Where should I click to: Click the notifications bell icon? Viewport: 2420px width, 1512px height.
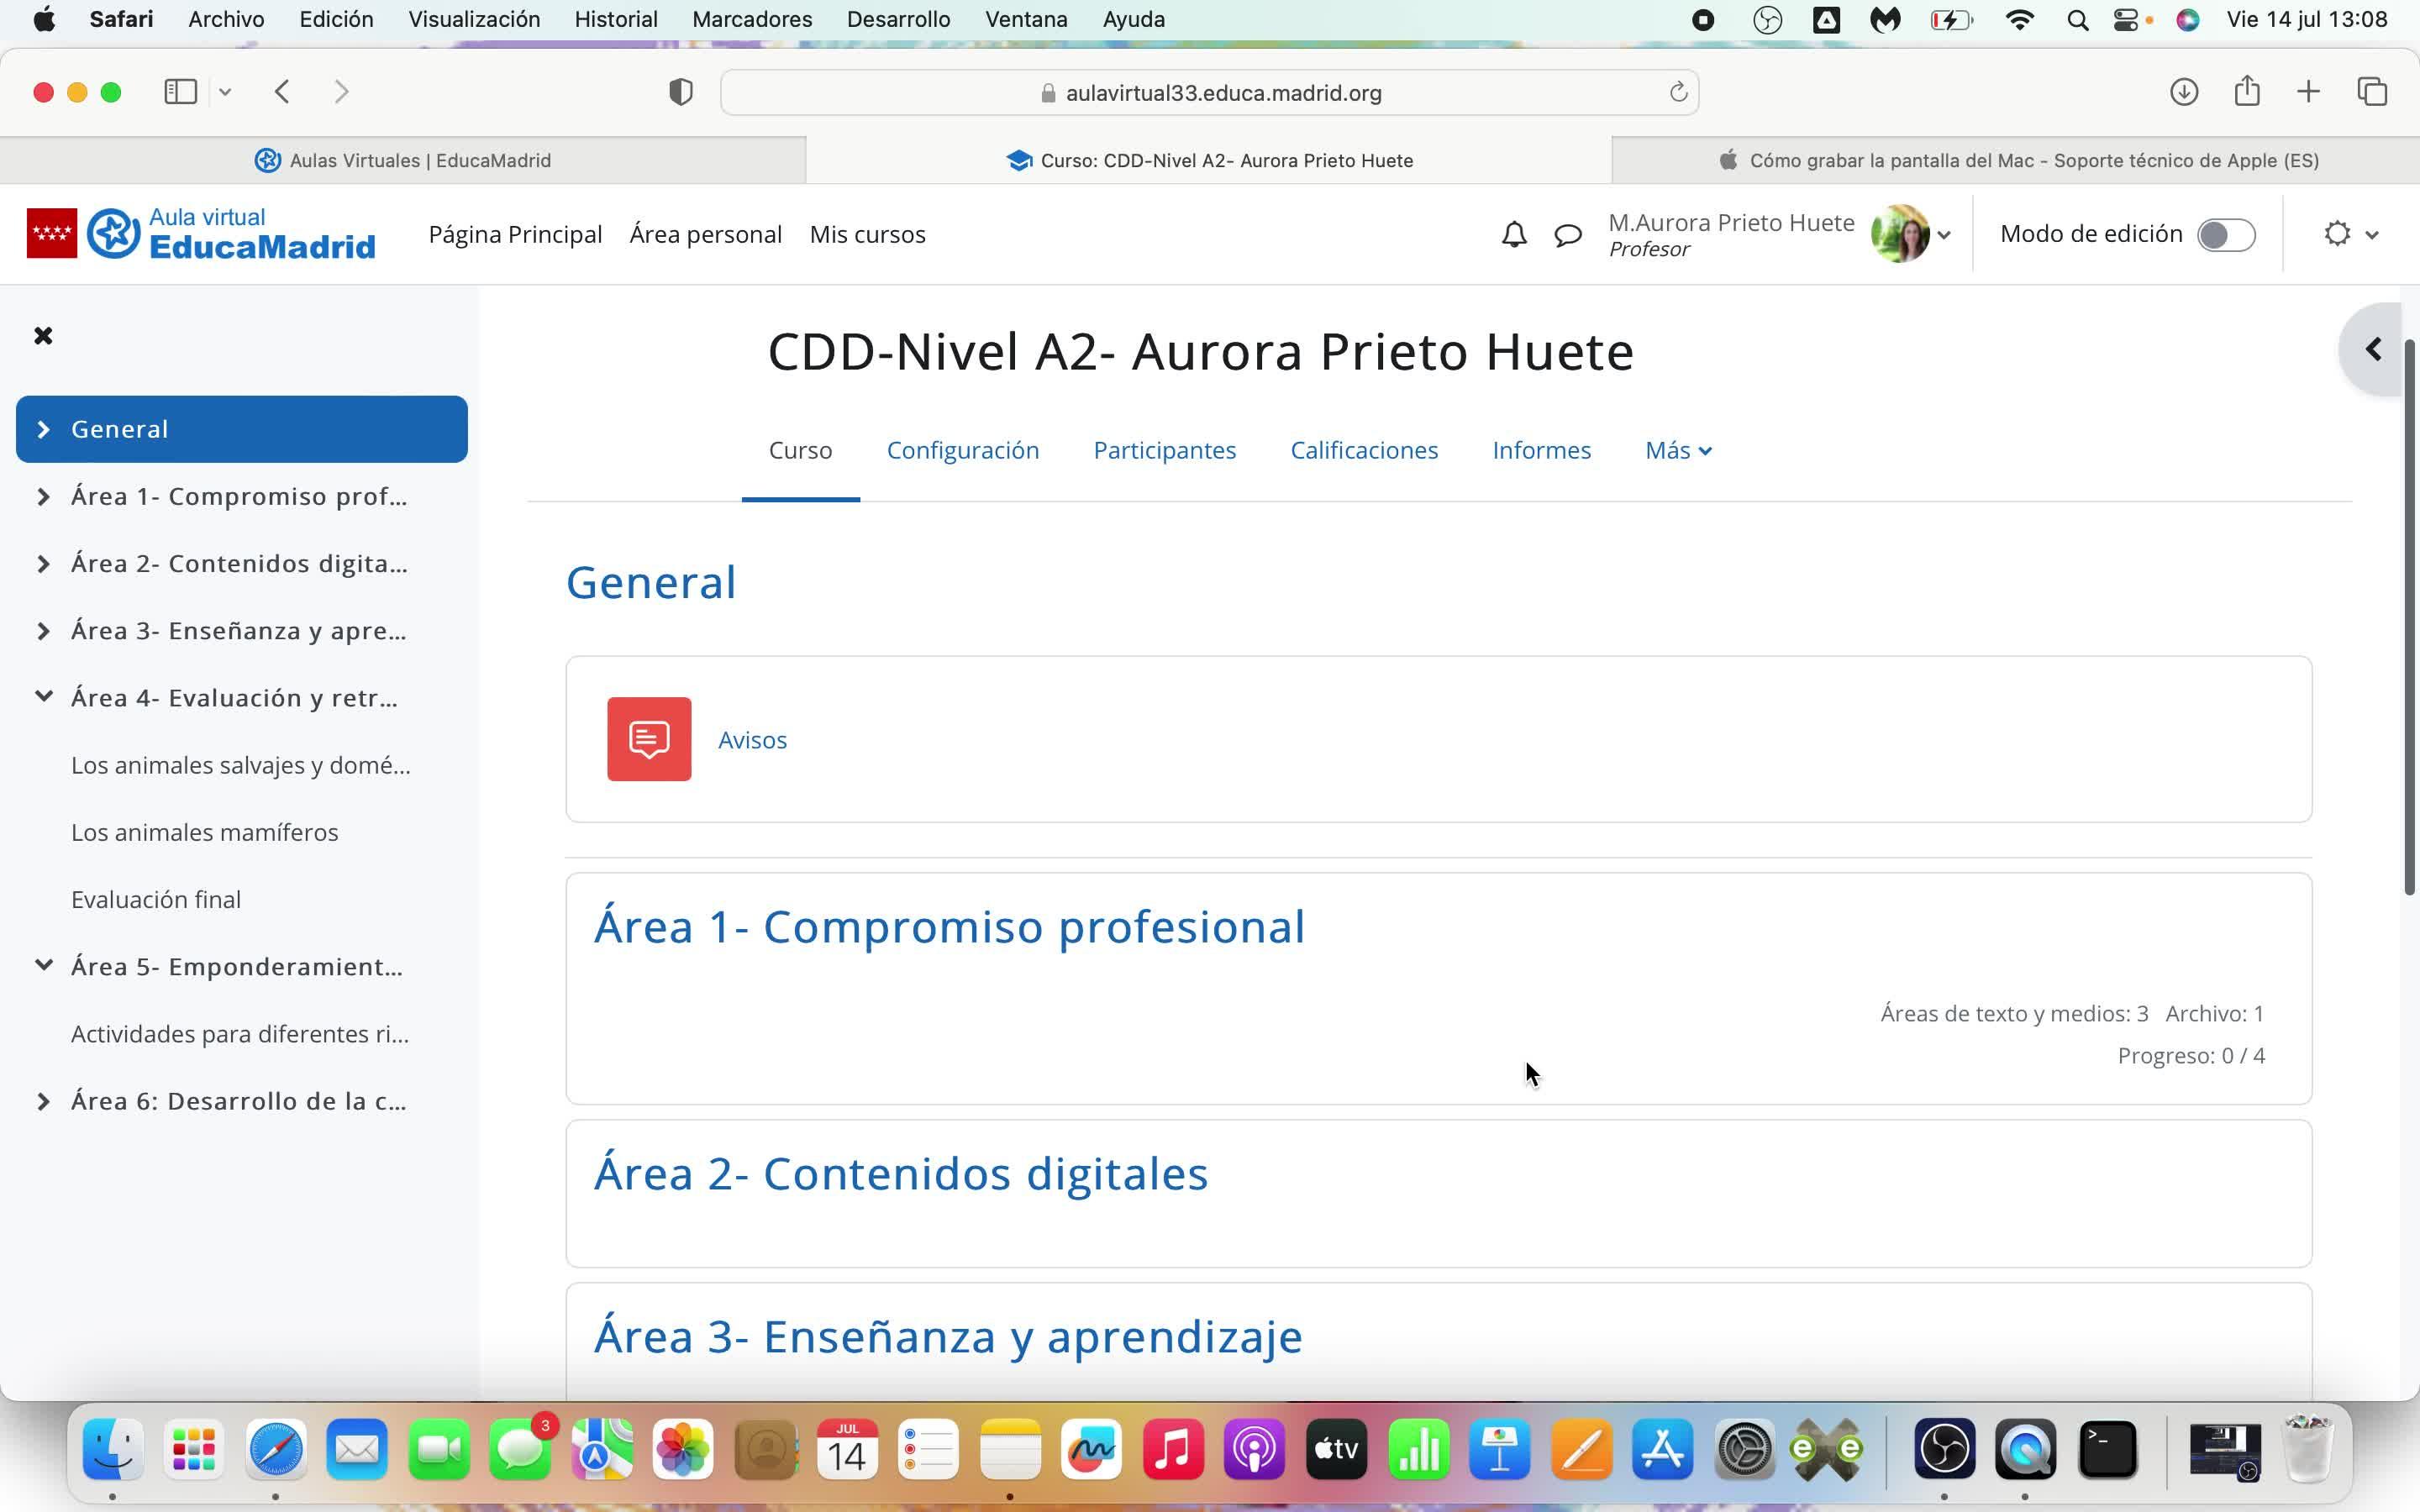(1514, 234)
